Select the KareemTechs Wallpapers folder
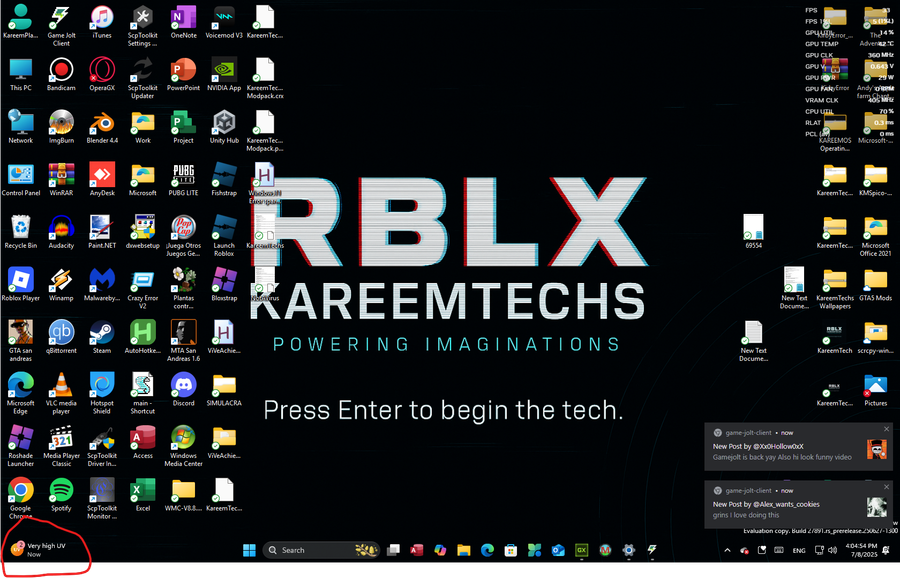The height and width of the screenshot is (578, 900). point(835,289)
